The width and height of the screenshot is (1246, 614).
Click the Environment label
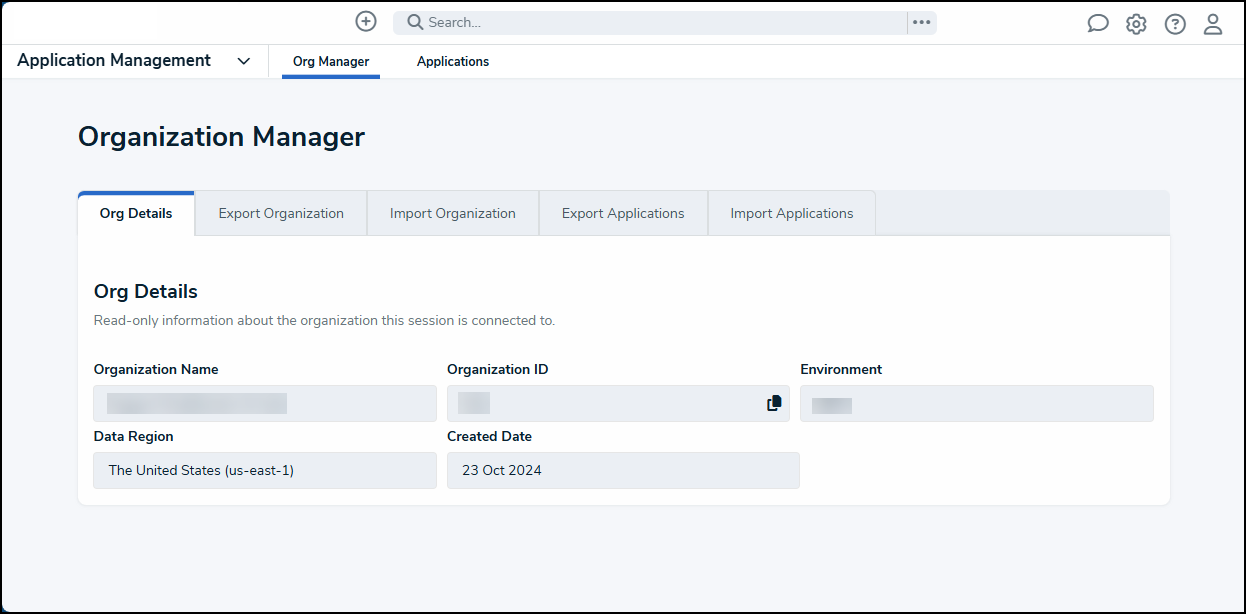841,370
